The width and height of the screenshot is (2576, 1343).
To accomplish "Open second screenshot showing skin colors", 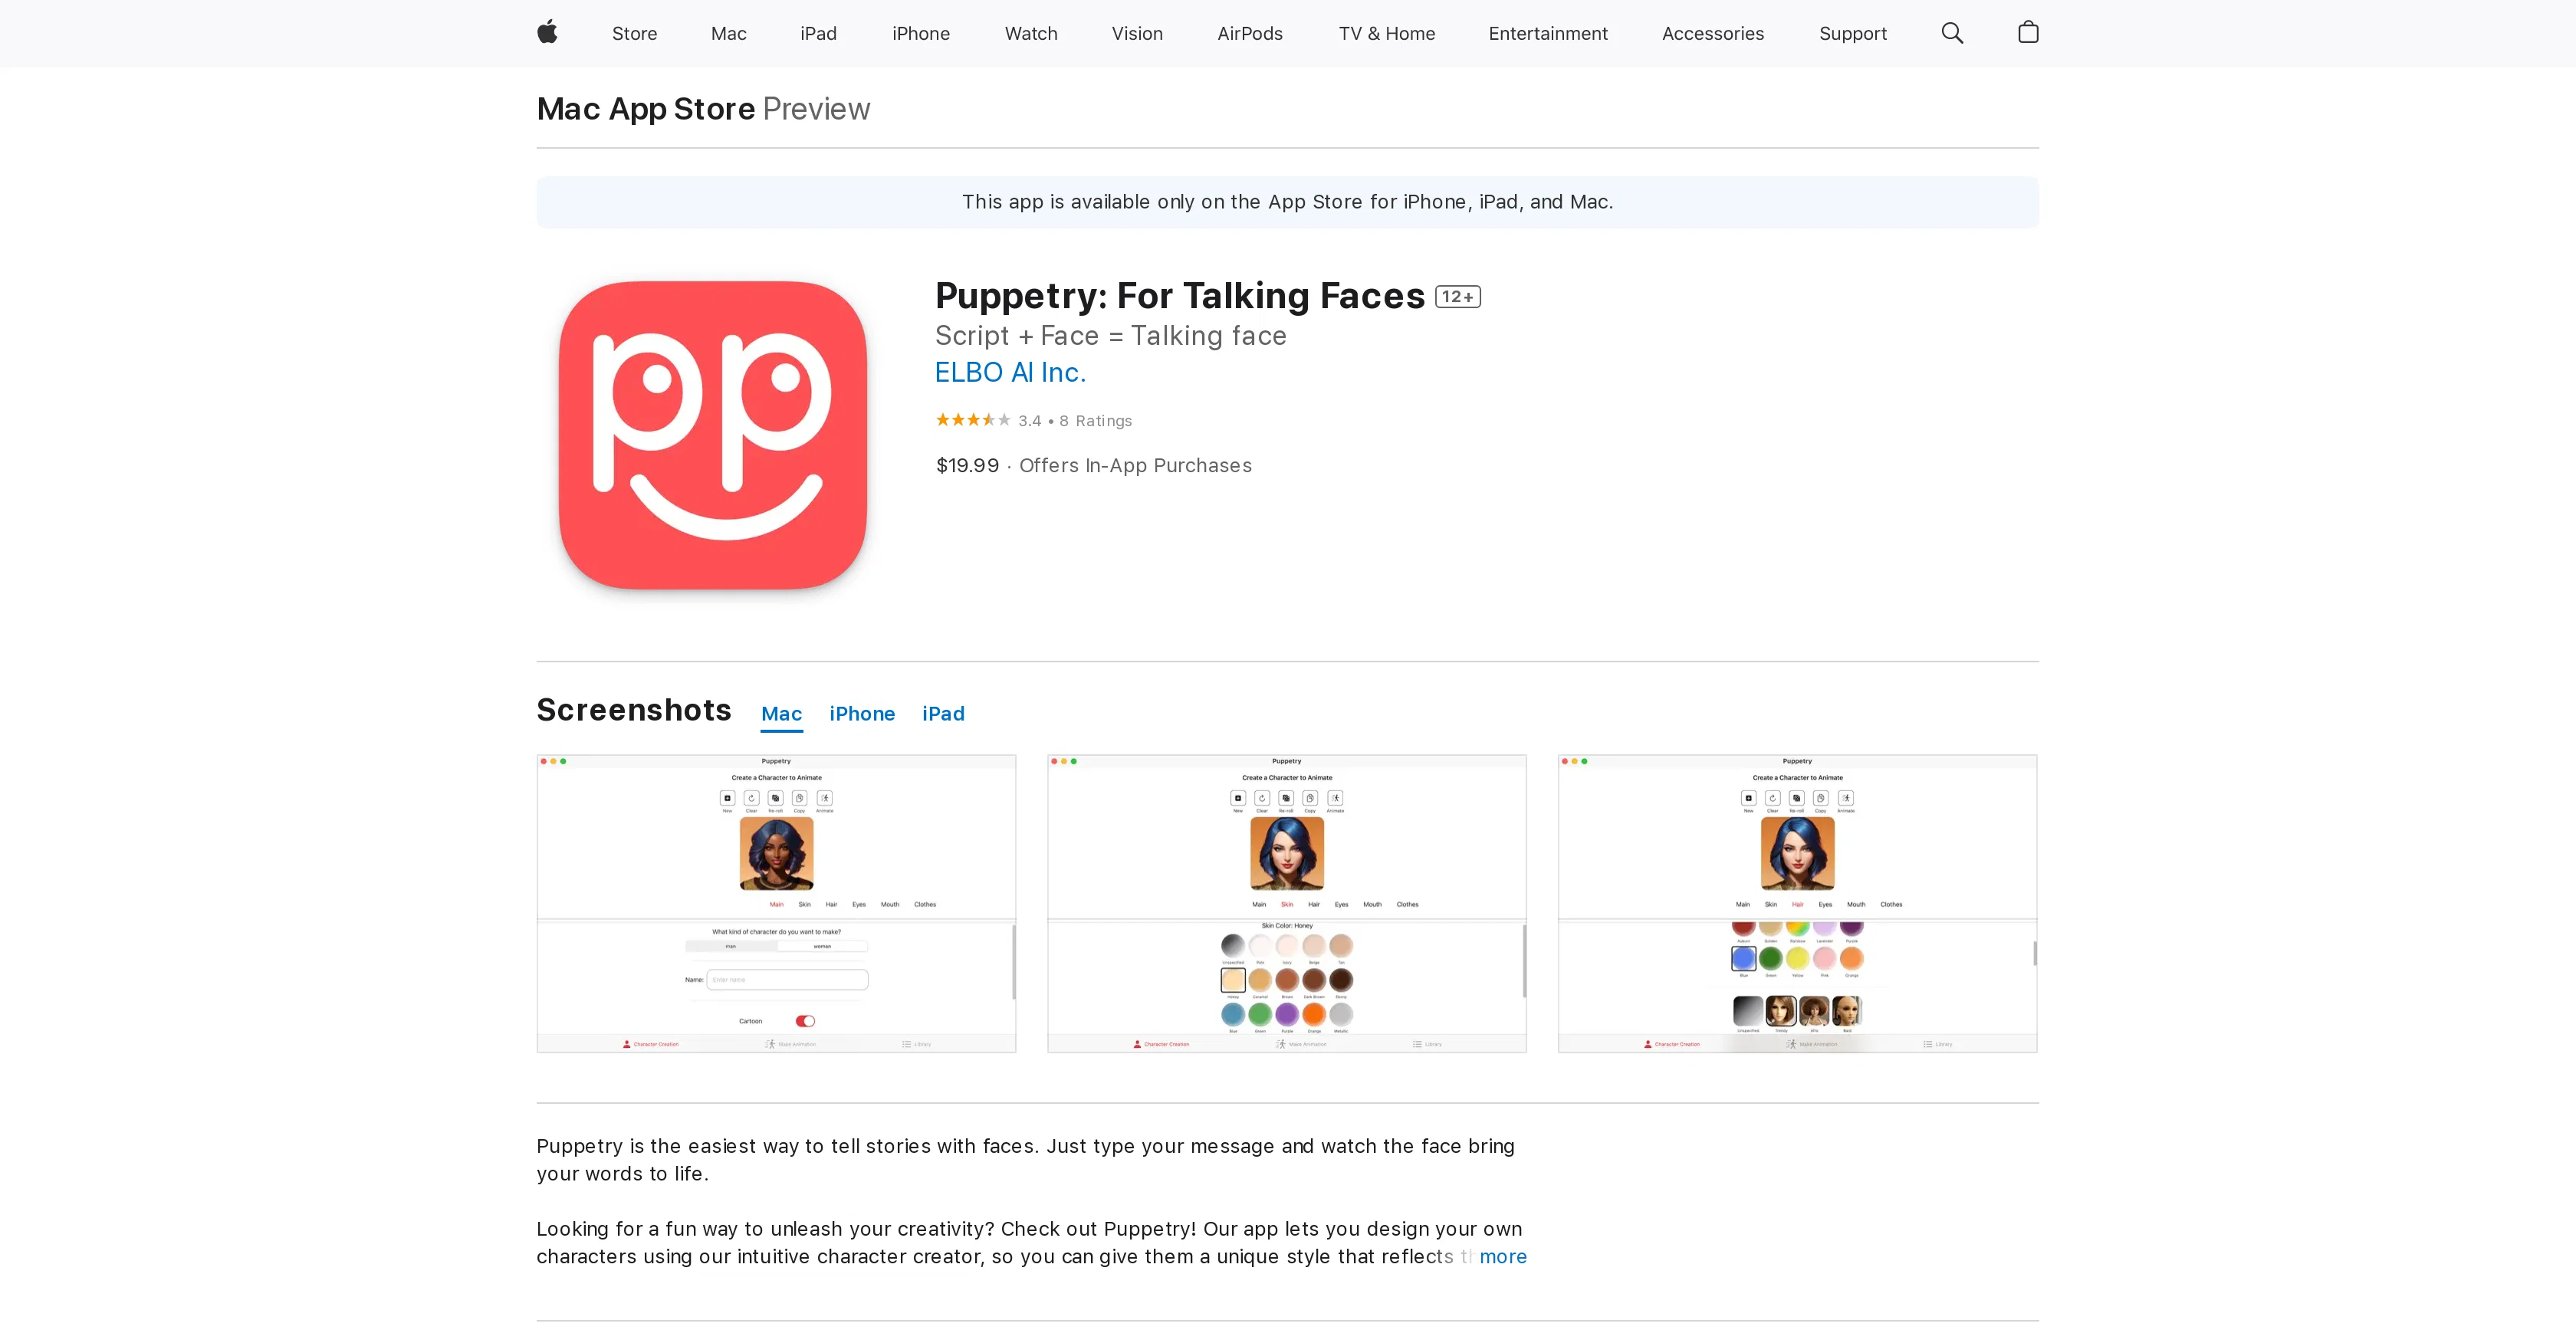I will [x=1287, y=903].
